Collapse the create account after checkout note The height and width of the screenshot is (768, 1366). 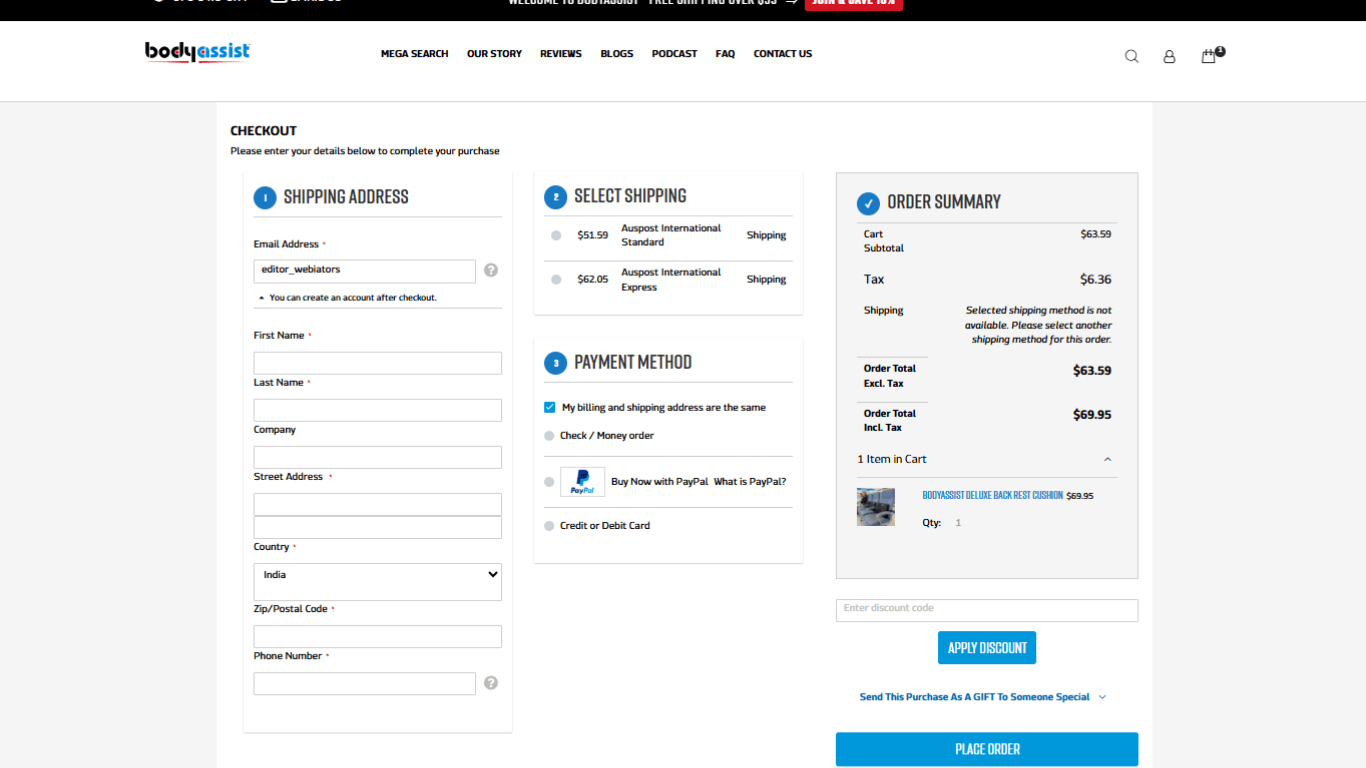347,298
